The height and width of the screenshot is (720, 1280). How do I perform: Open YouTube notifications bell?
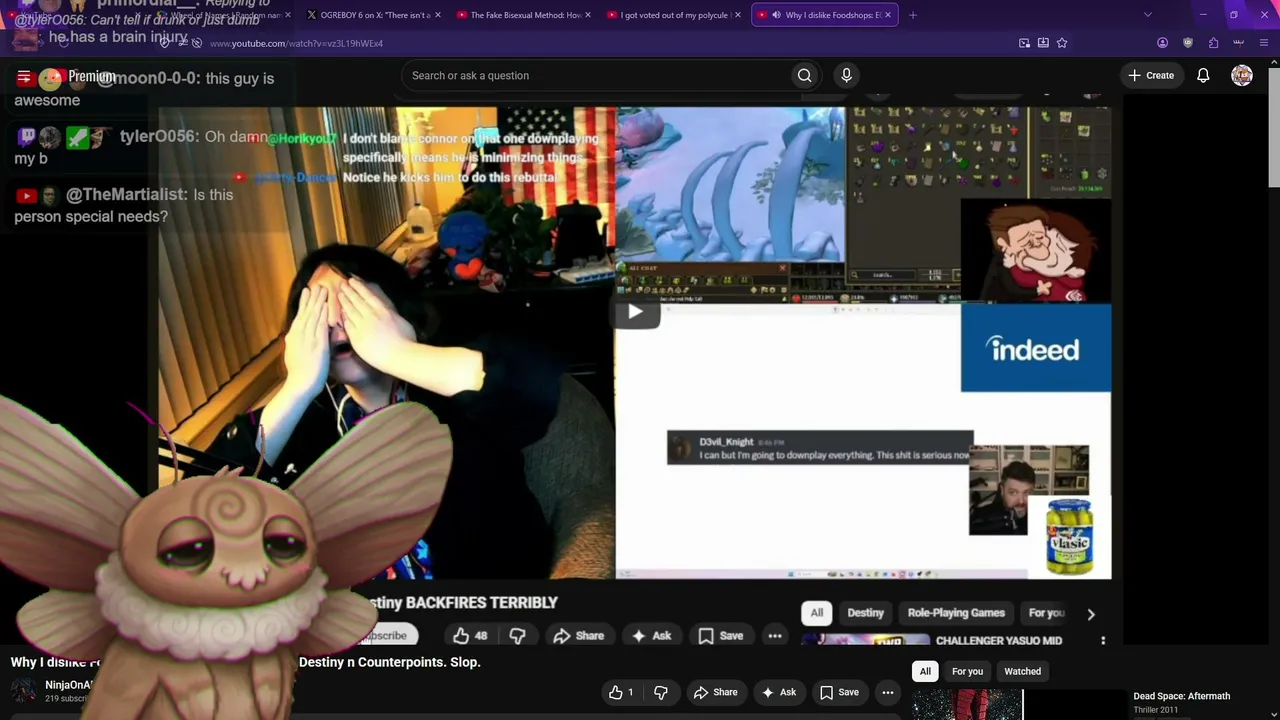(1203, 76)
